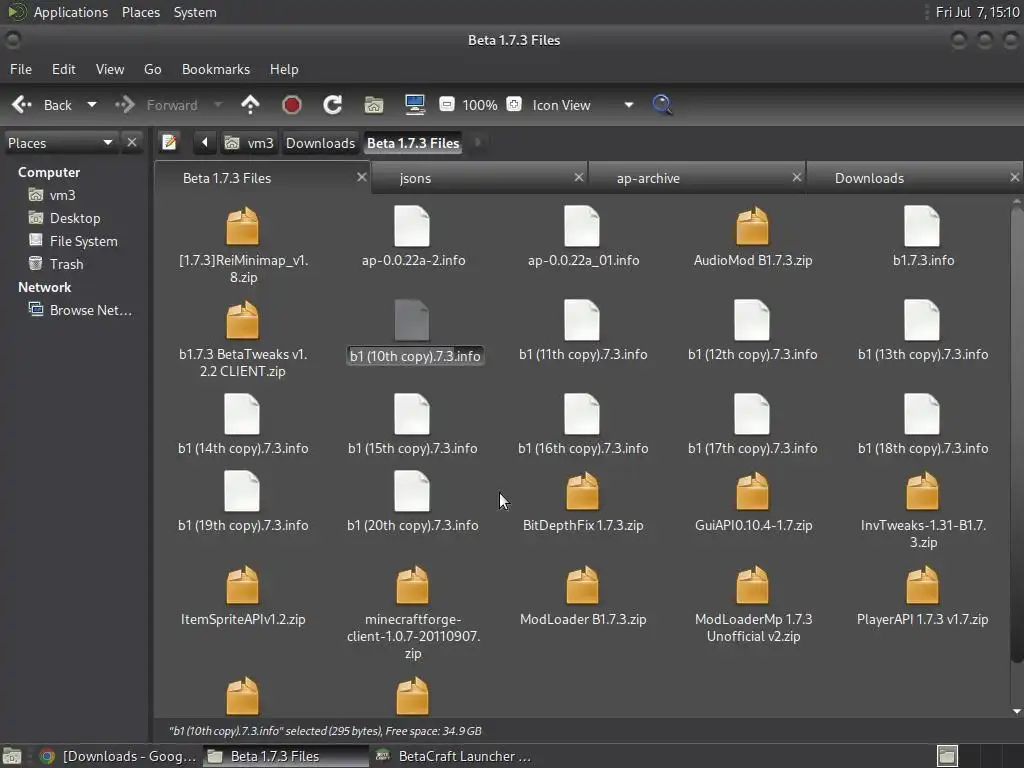
Task: Expand the Places sidebar selector dropdown
Action: pos(60,142)
